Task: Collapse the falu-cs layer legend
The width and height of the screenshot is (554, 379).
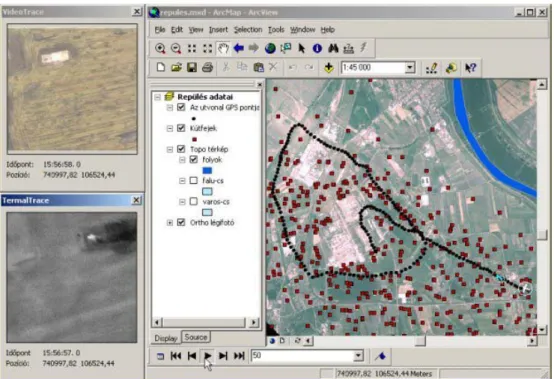Action: tap(182, 181)
